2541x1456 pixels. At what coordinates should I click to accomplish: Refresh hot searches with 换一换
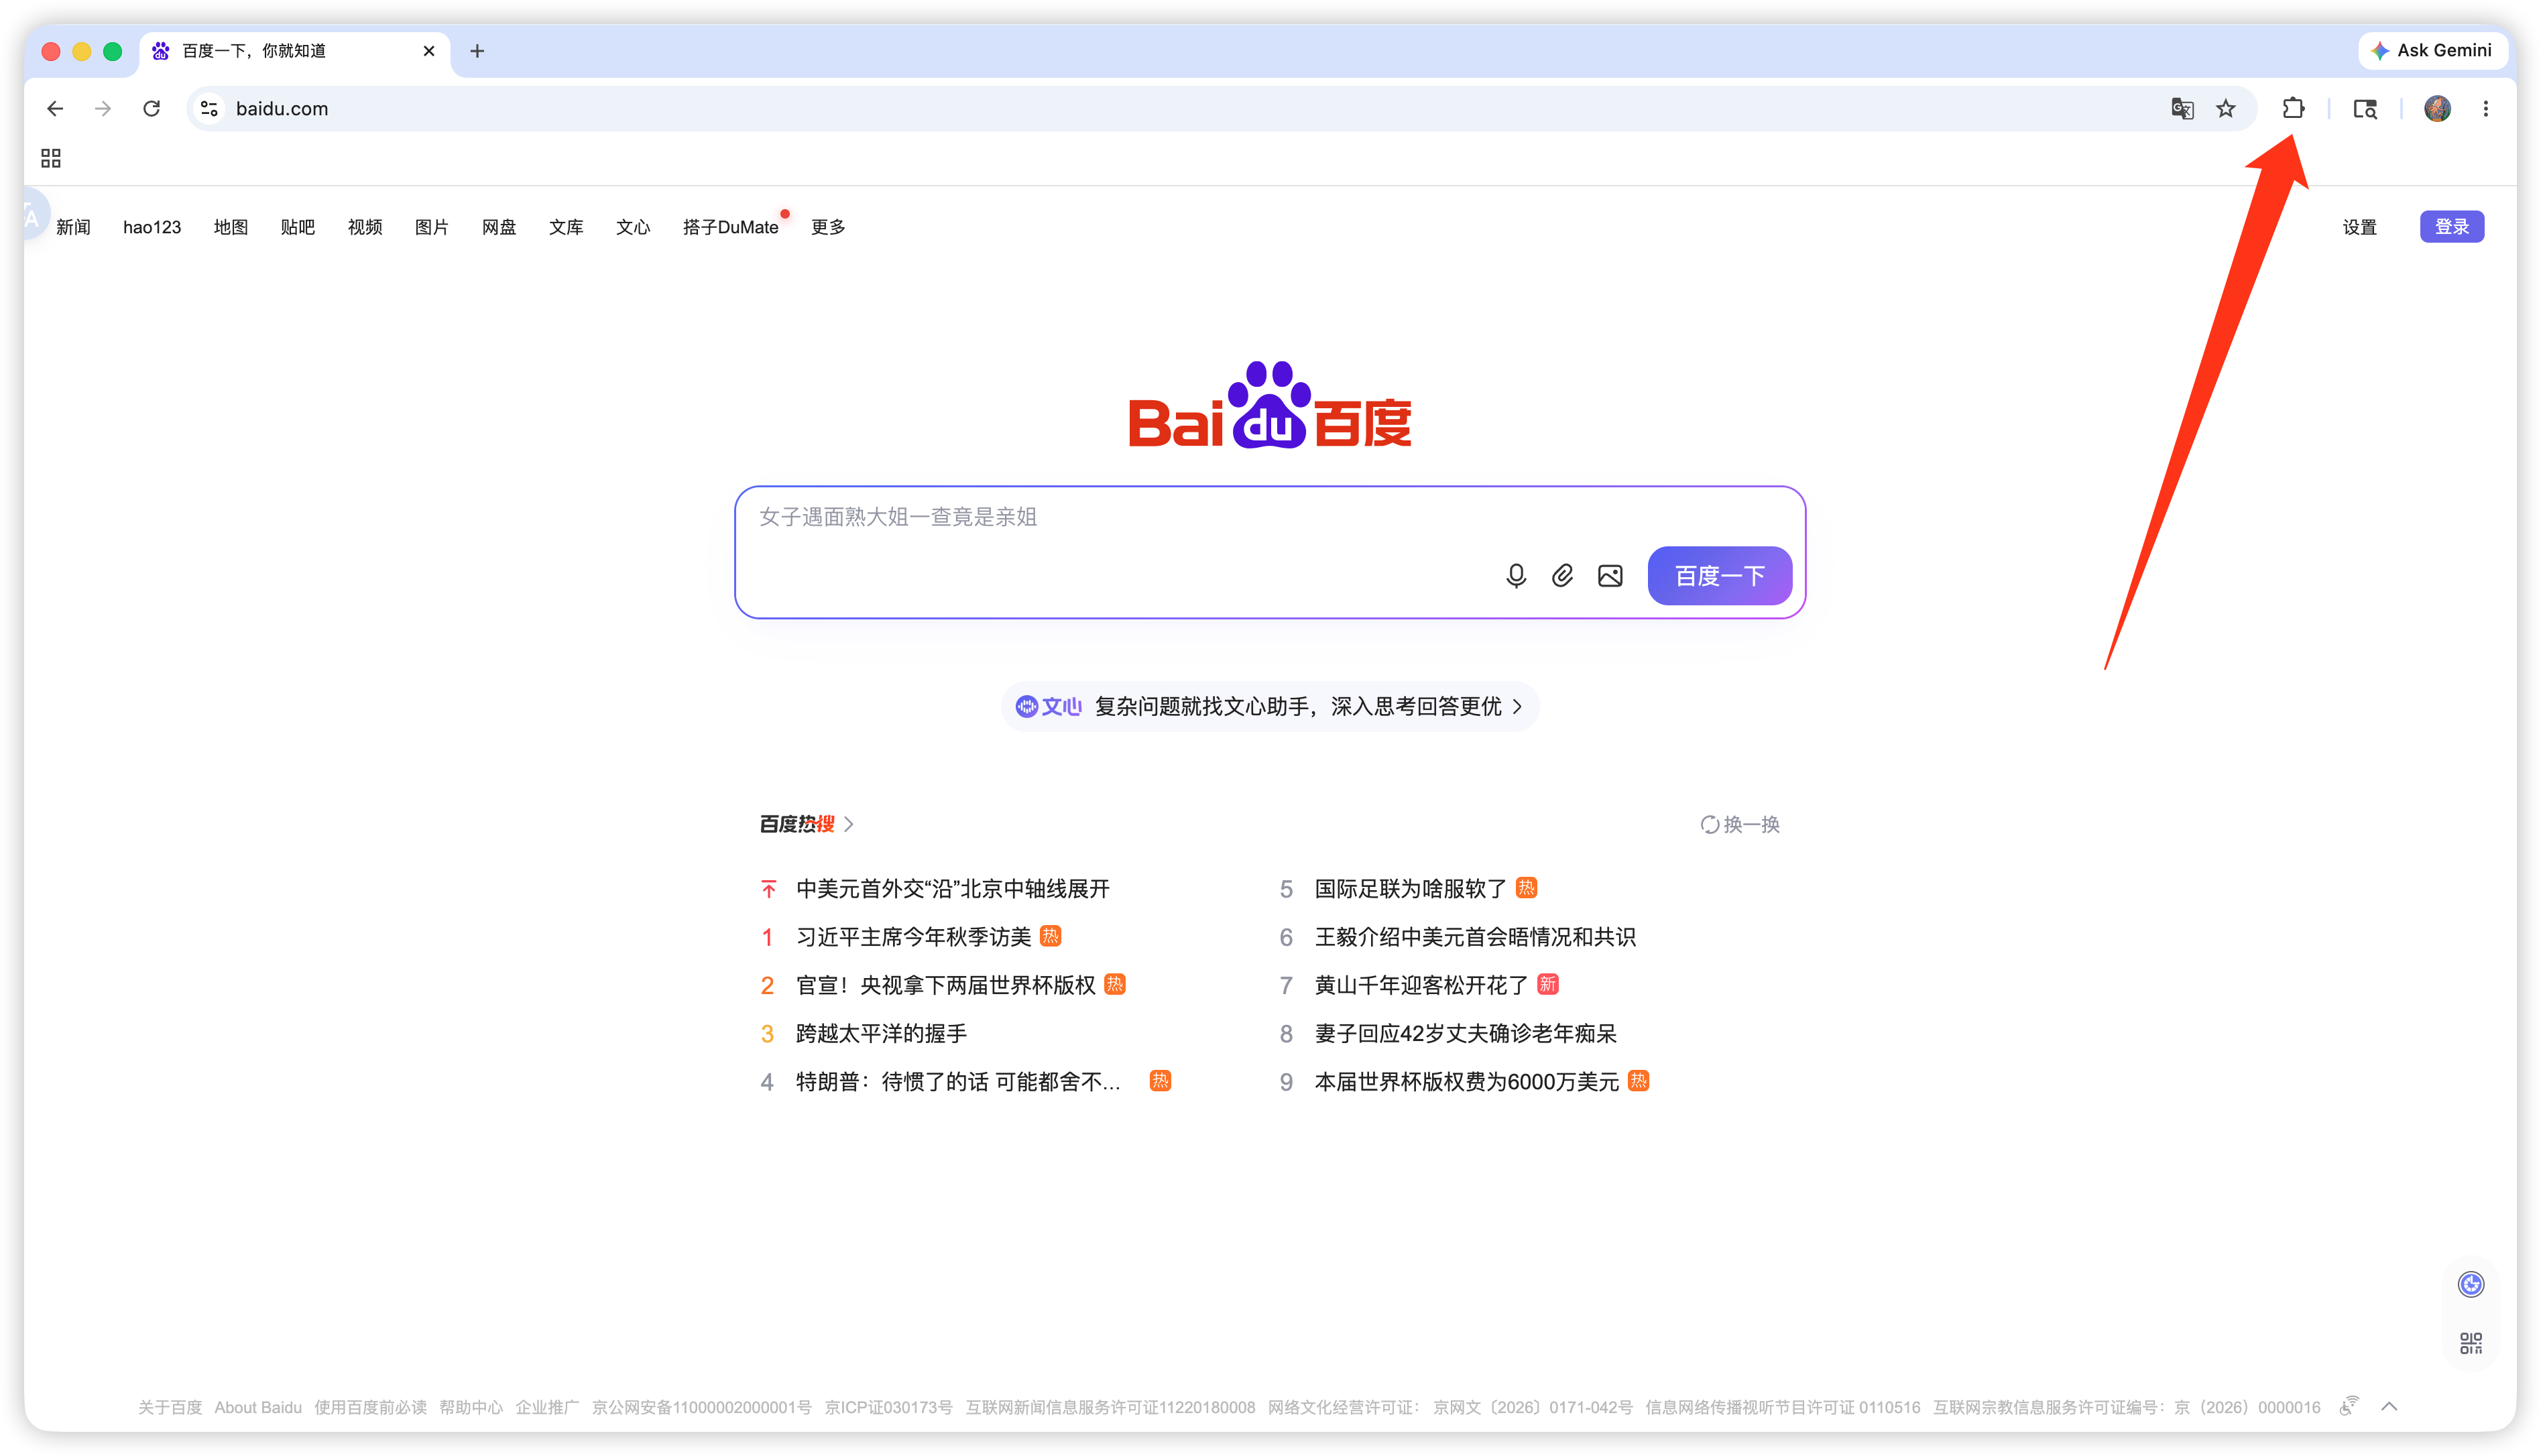[1740, 824]
